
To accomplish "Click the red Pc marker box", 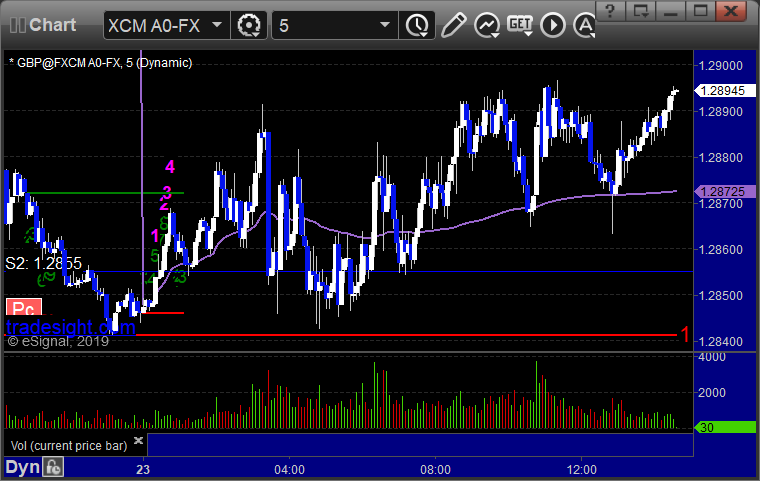I will 24,308.
